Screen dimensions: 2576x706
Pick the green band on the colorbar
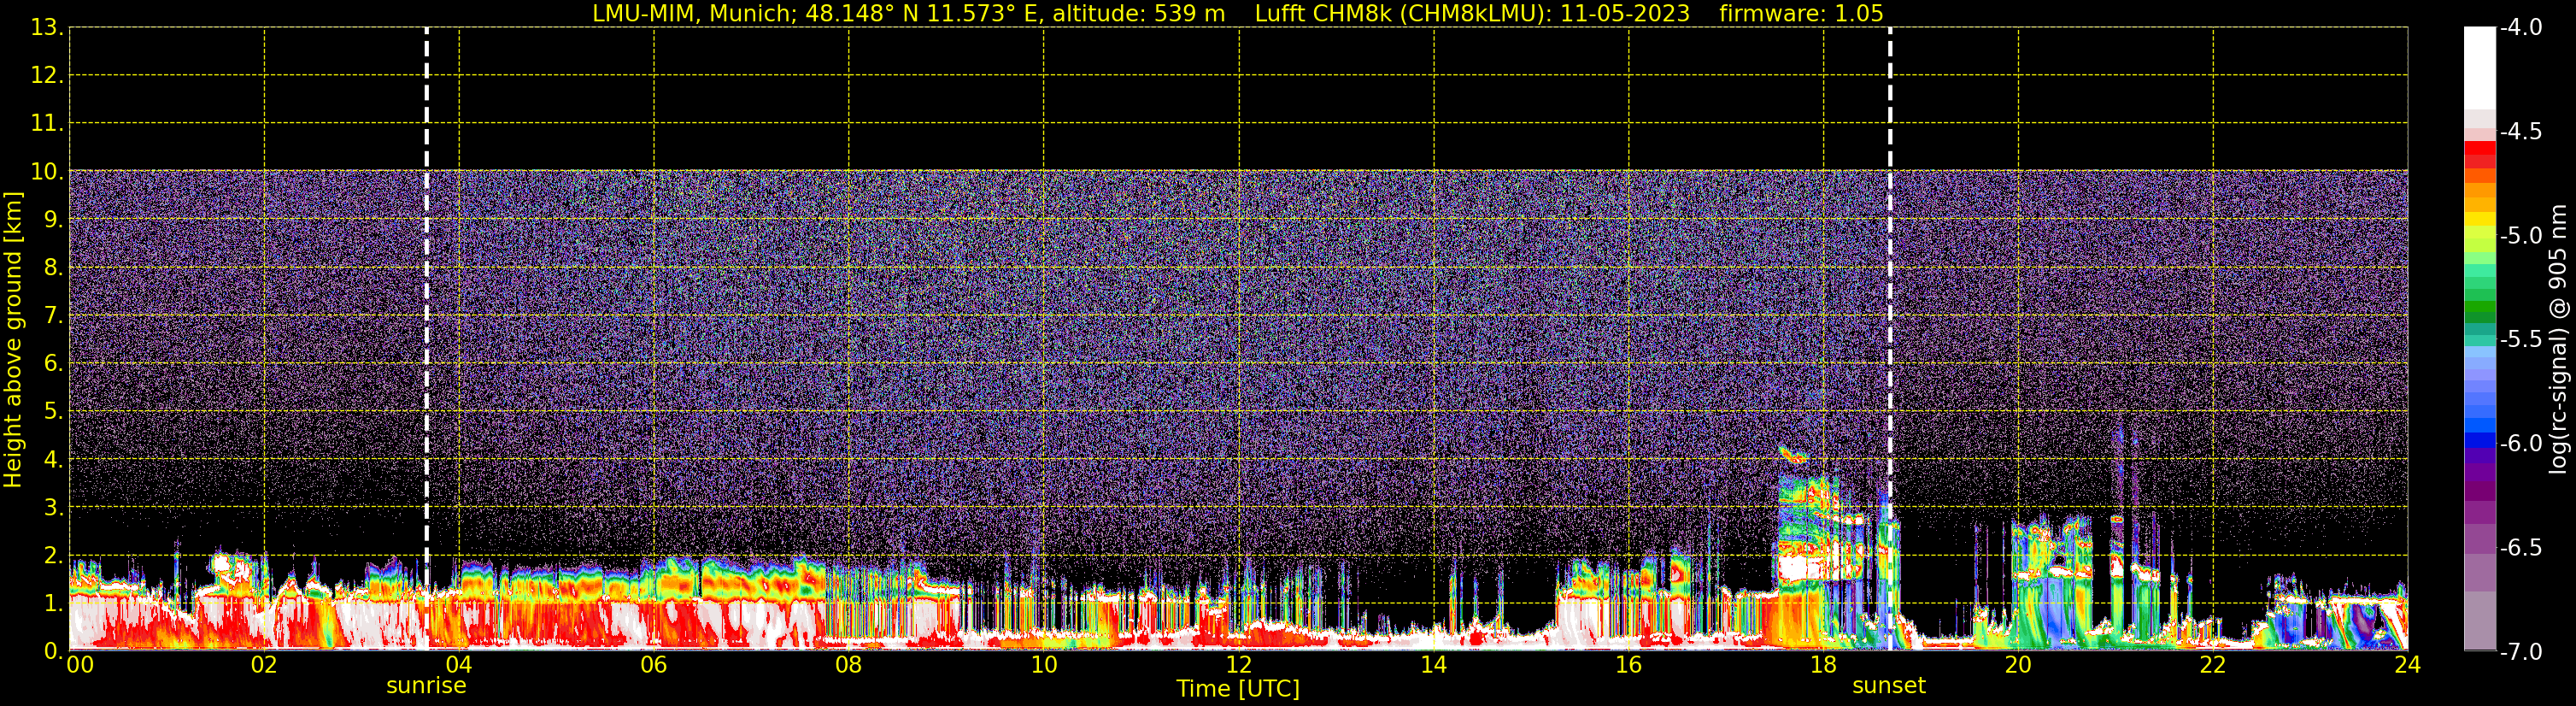(2480, 306)
